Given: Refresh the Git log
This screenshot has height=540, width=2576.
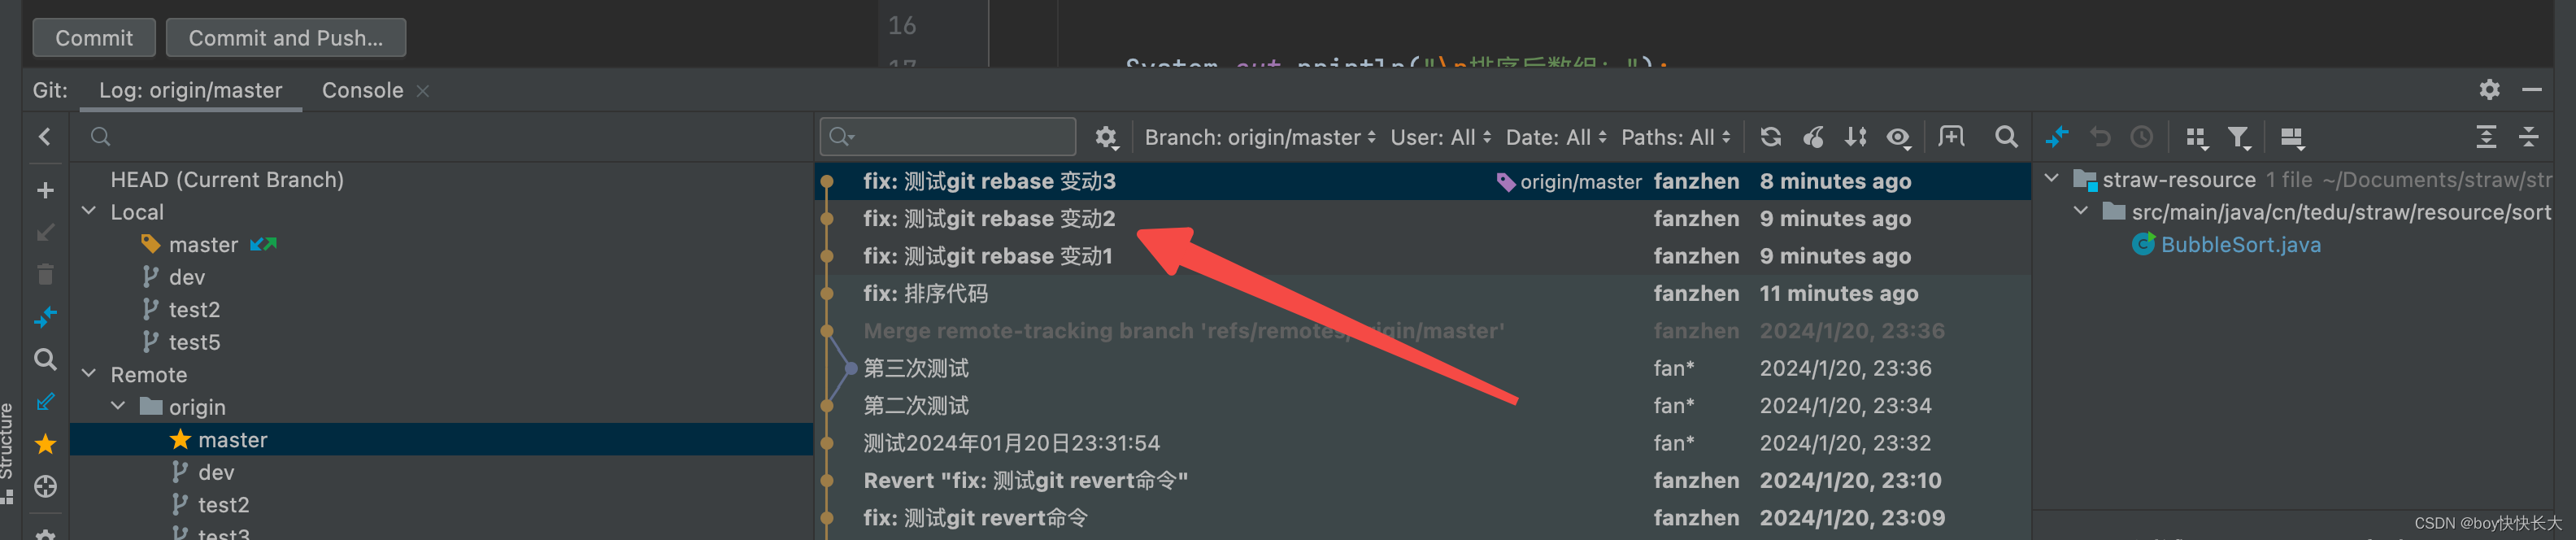Looking at the screenshot, I should point(1770,137).
